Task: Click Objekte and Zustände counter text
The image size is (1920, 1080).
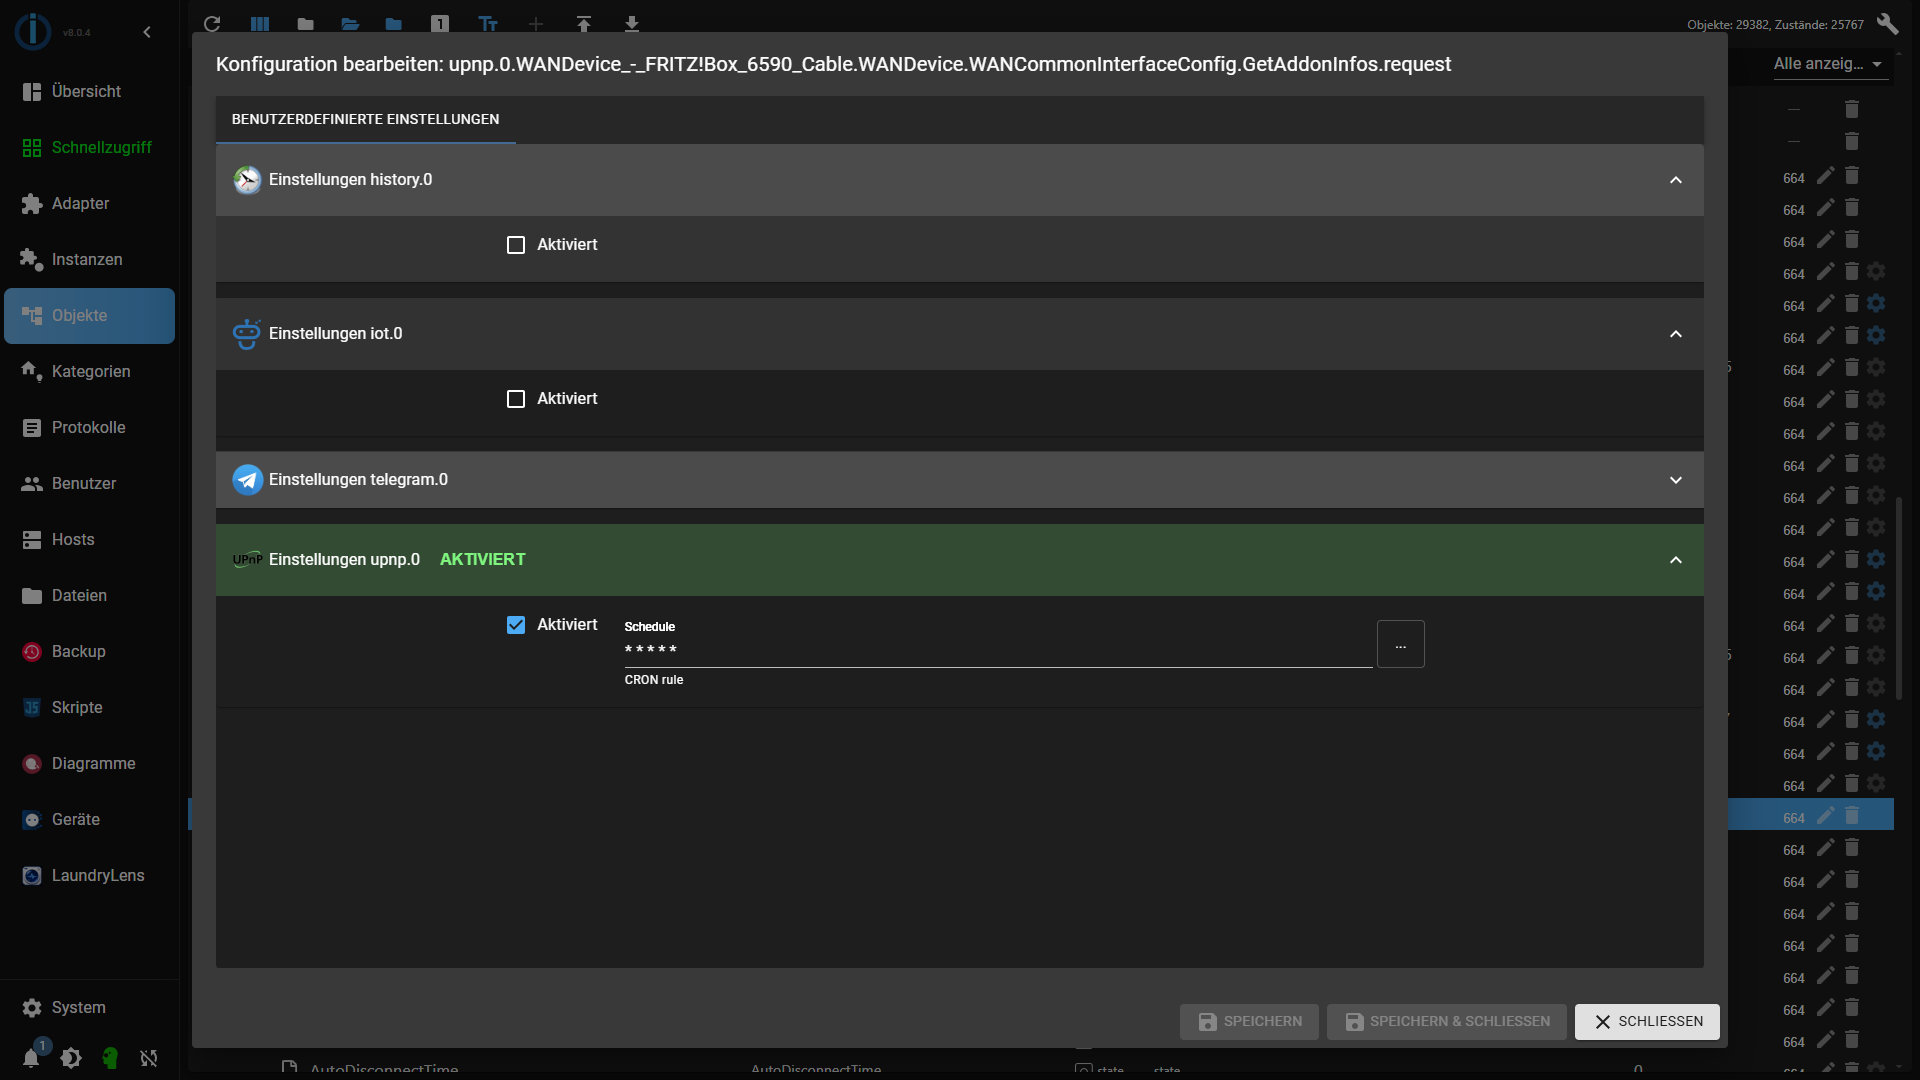Action: tap(1775, 25)
